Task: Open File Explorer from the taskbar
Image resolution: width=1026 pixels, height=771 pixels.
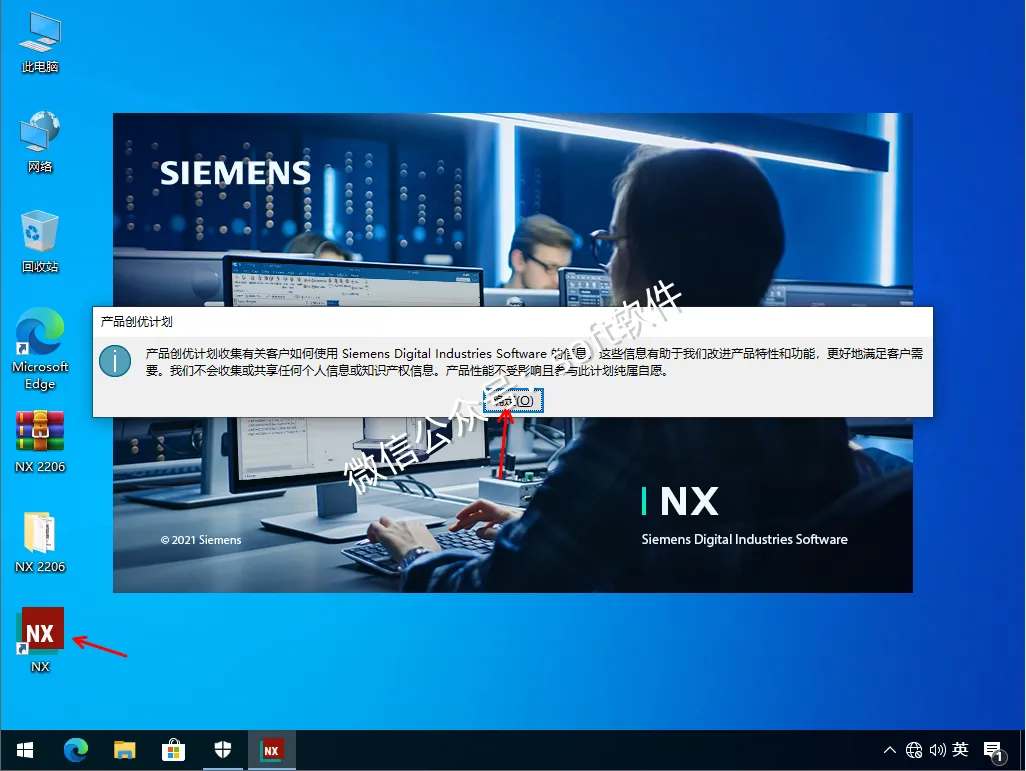Action: (124, 750)
